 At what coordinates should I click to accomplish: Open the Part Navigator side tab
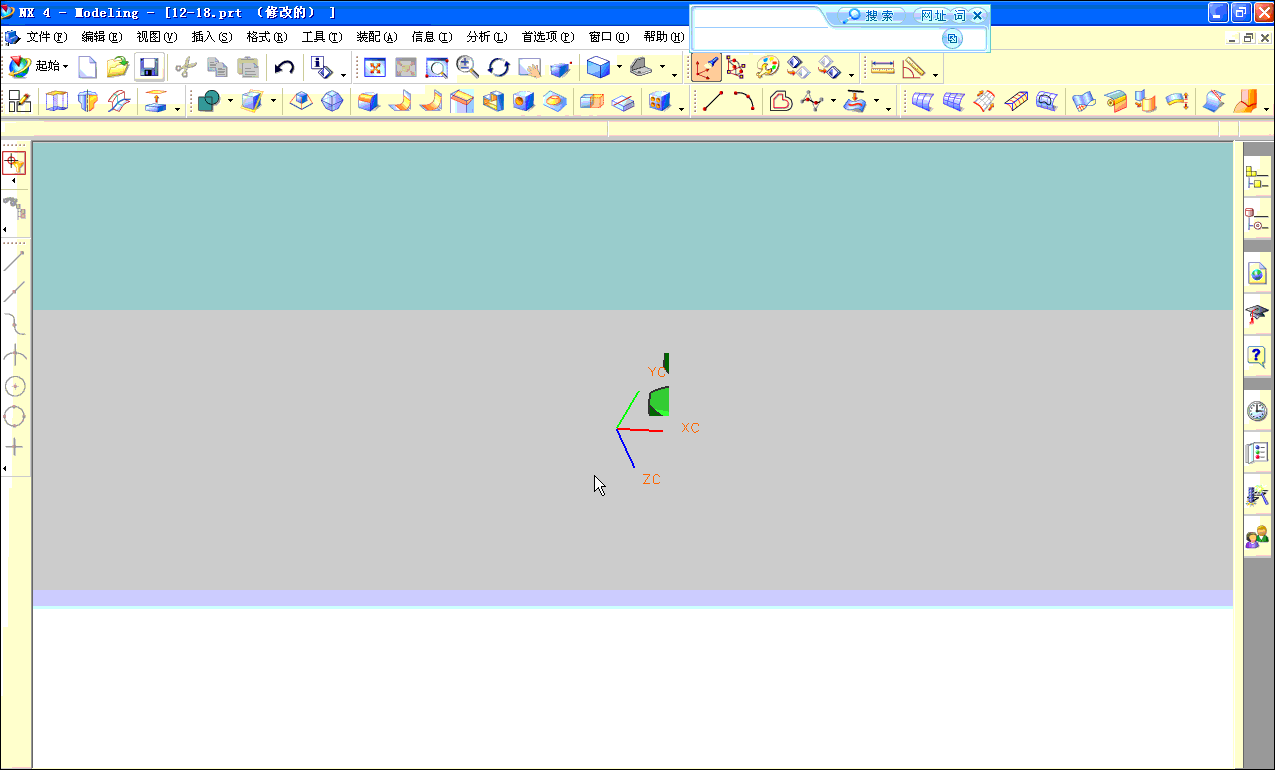click(x=1256, y=219)
